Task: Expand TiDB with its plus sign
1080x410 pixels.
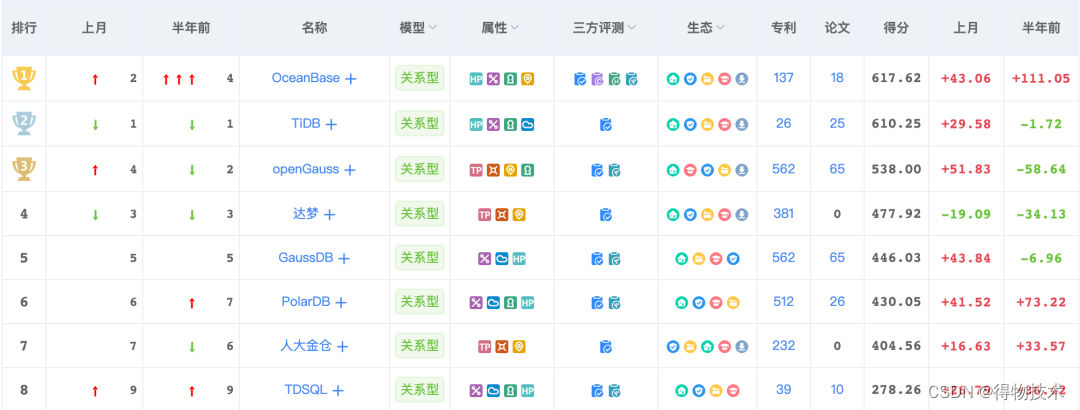Action: [331, 124]
